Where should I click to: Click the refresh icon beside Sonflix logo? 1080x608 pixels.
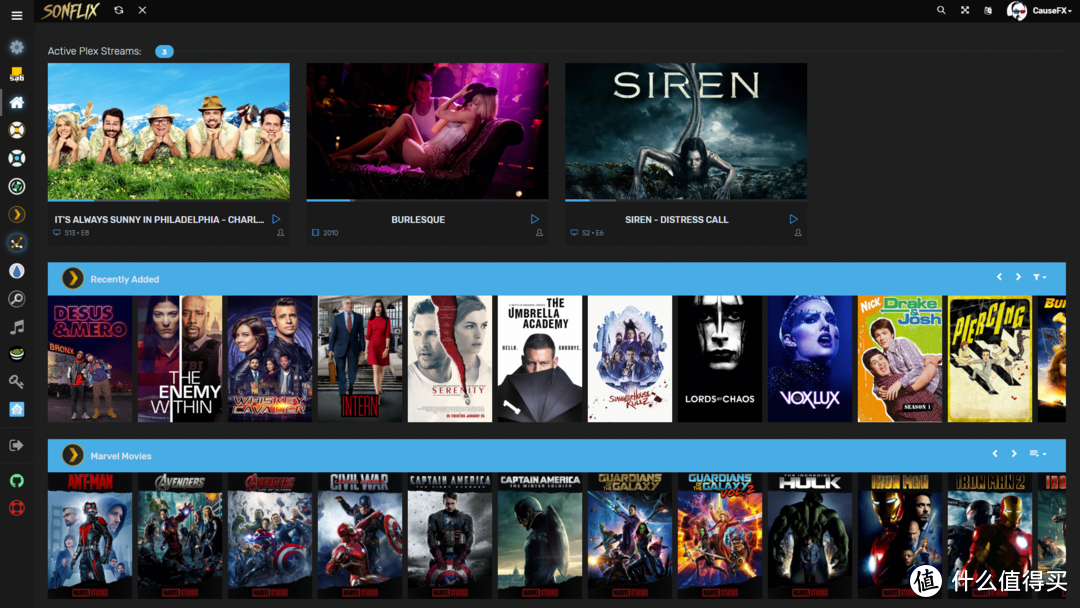click(x=119, y=10)
